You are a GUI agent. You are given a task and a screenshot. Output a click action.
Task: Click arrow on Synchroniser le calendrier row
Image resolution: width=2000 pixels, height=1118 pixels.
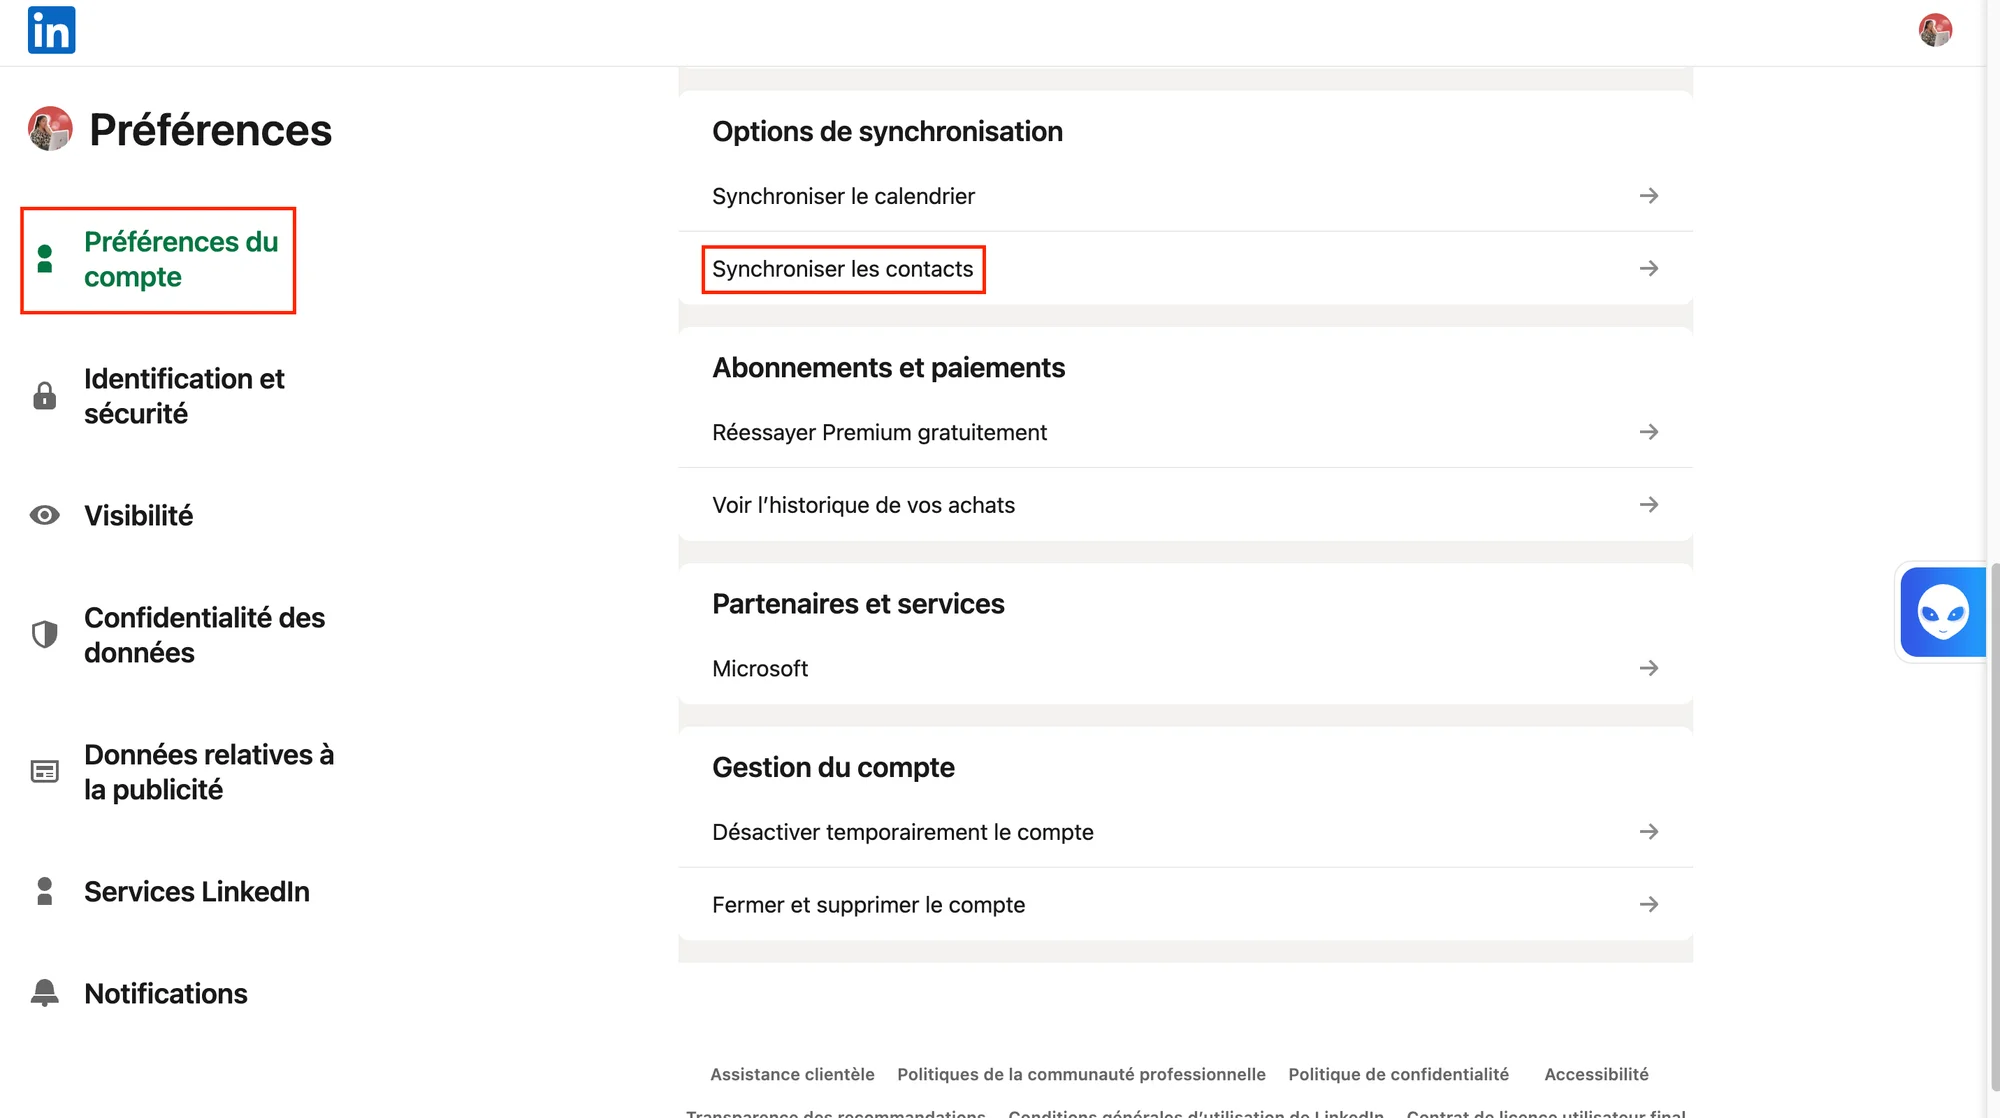(x=1649, y=196)
